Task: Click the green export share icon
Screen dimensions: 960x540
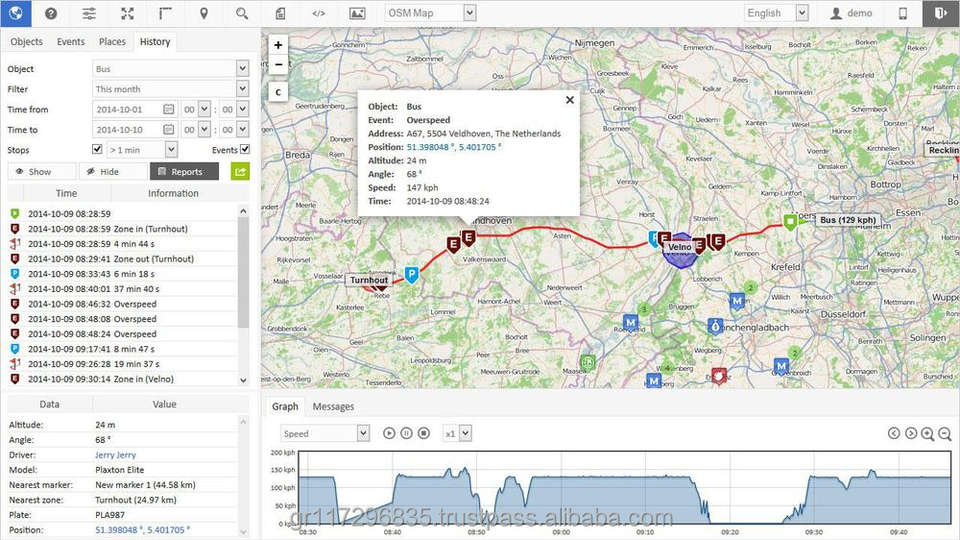Action: tap(240, 171)
